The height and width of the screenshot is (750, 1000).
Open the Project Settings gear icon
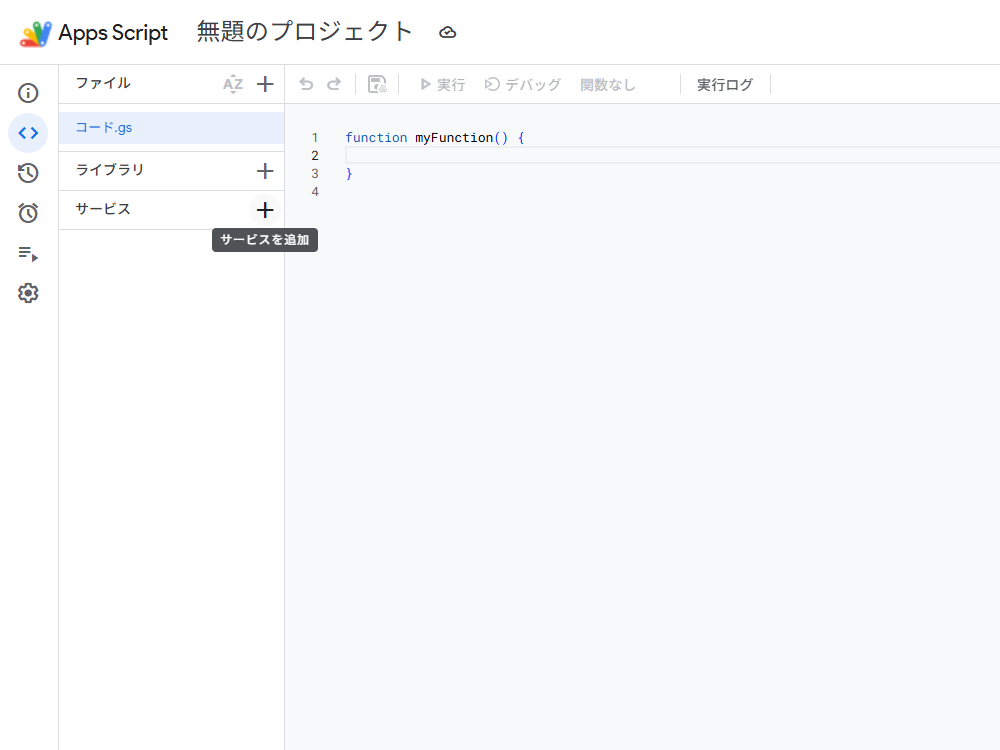pos(28,293)
